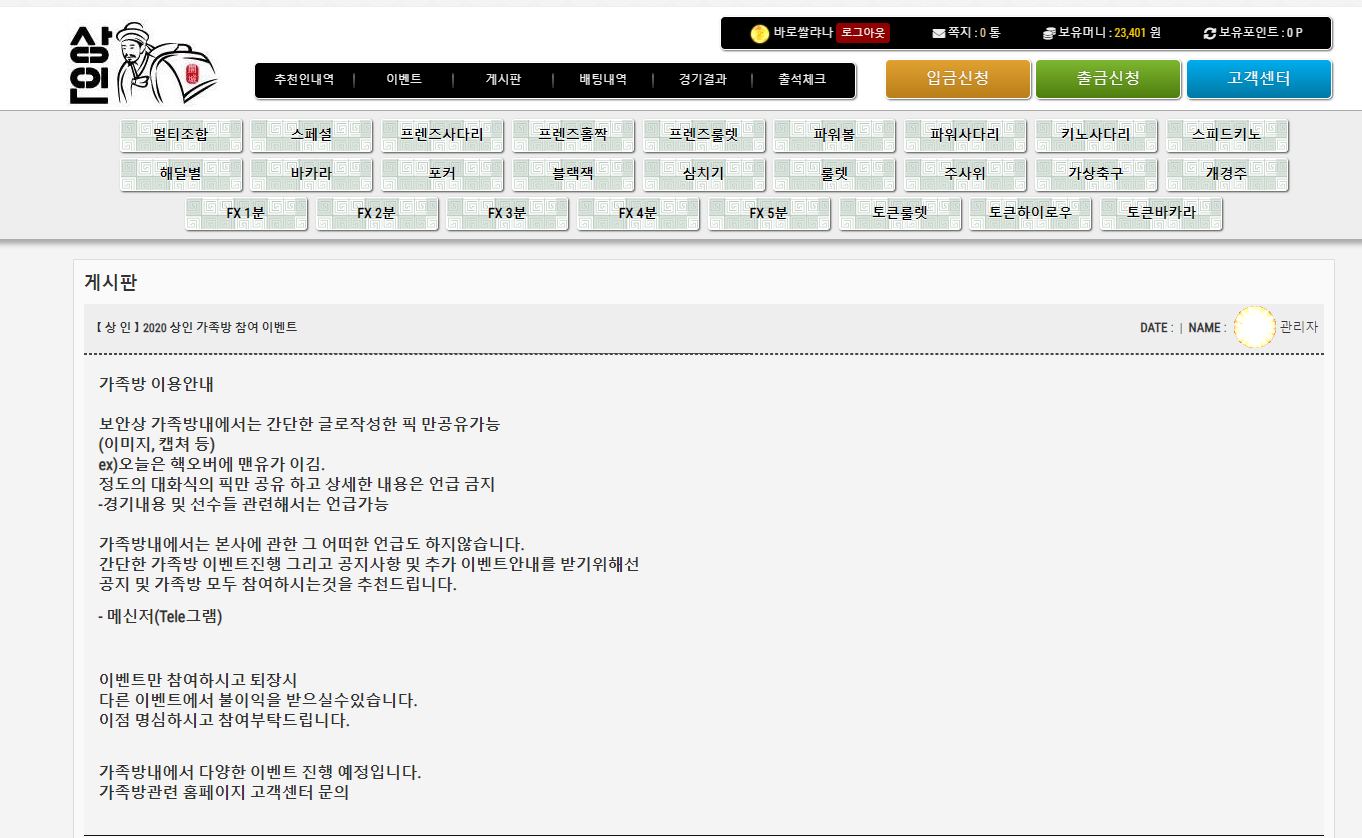1362x838 pixels.
Task: Go to 고객센터 customer center
Action: [x=1258, y=79]
